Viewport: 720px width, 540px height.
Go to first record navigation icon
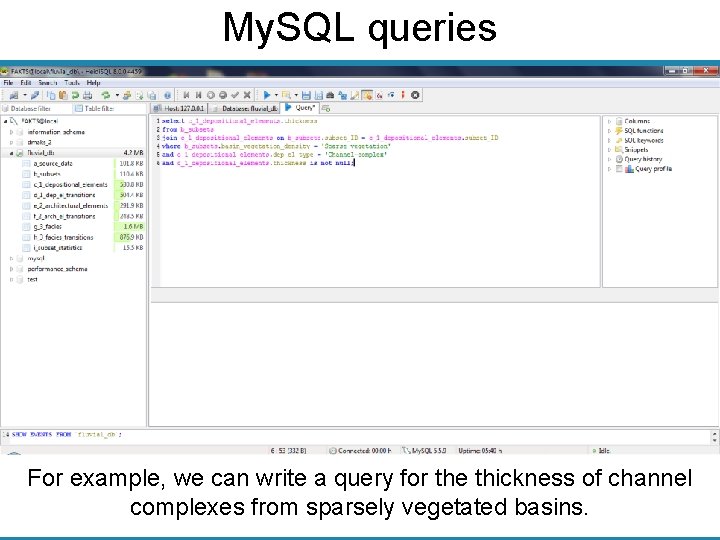pyautogui.click(x=186, y=95)
